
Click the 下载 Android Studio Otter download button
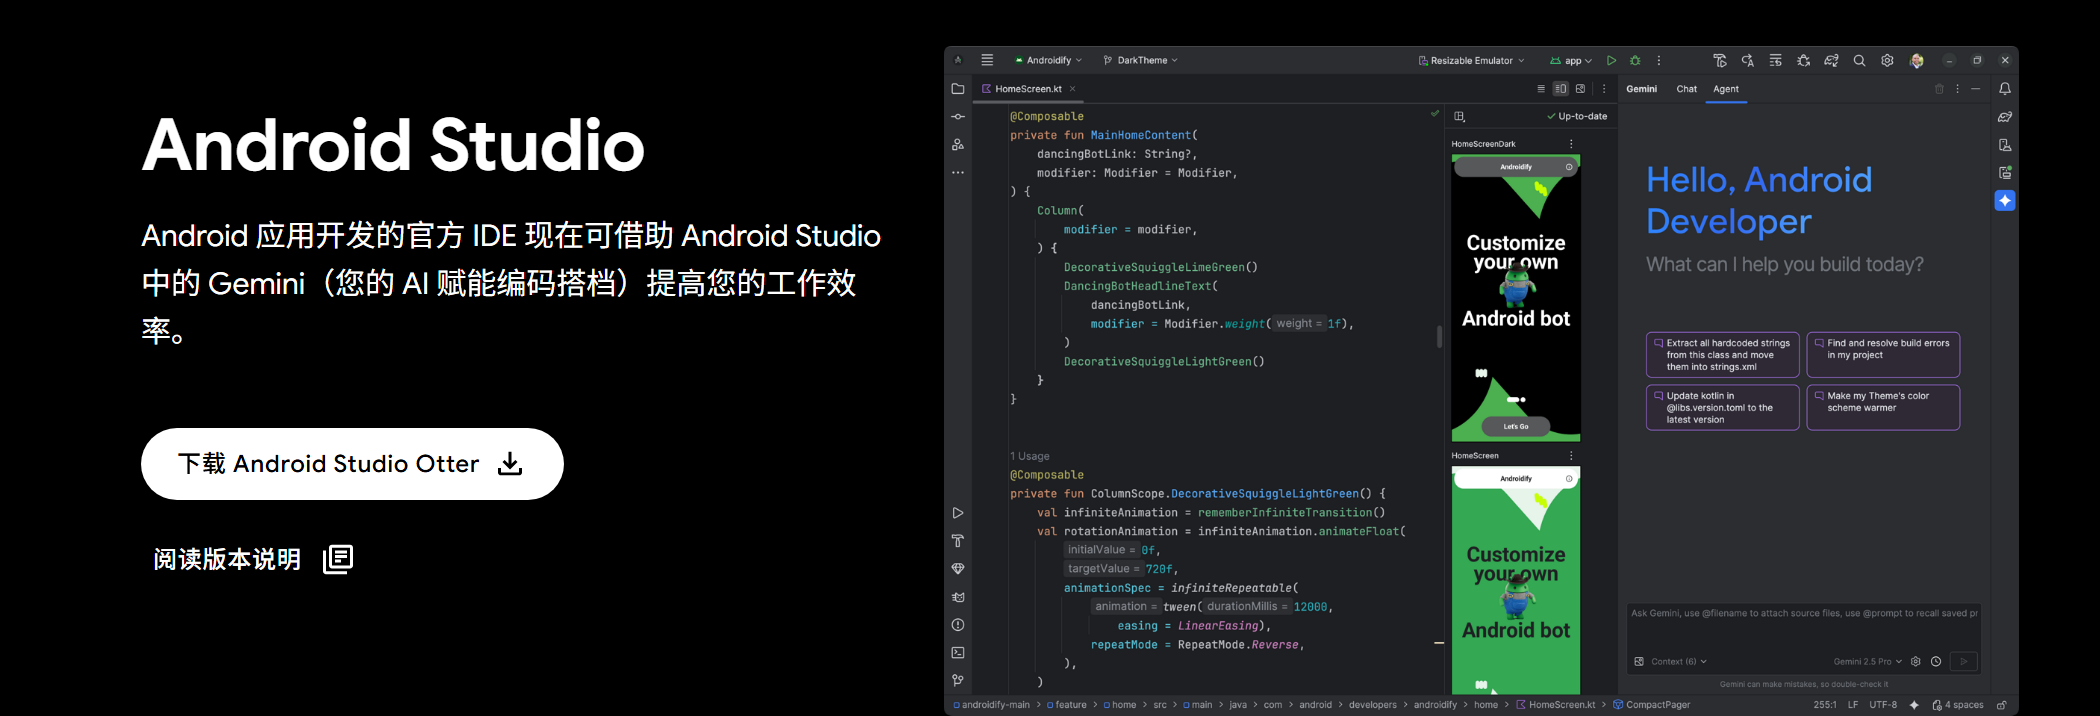click(352, 464)
